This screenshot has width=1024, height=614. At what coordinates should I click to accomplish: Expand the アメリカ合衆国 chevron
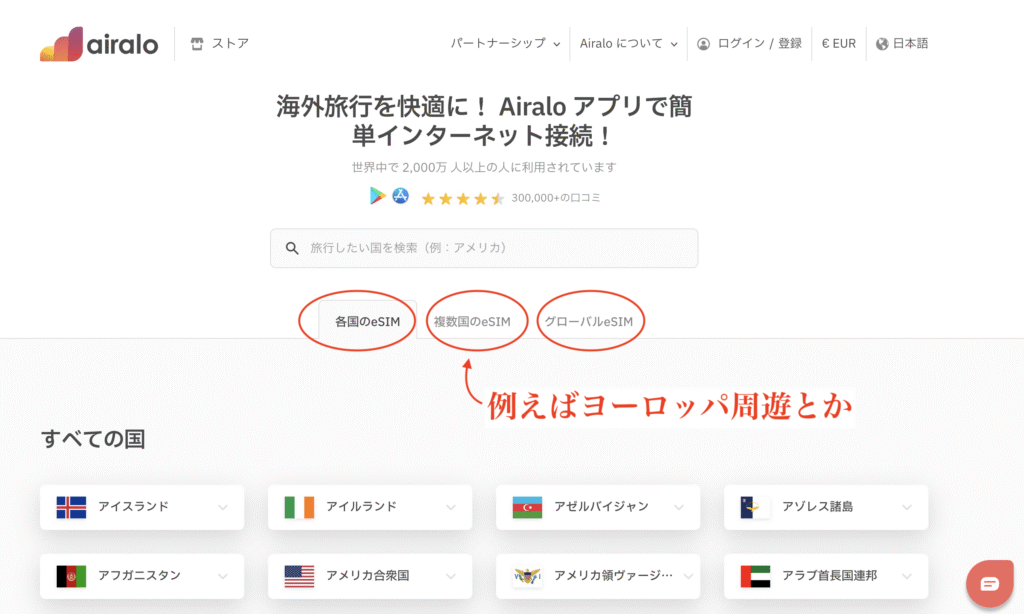pyautogui.click(x=451, y=576)
